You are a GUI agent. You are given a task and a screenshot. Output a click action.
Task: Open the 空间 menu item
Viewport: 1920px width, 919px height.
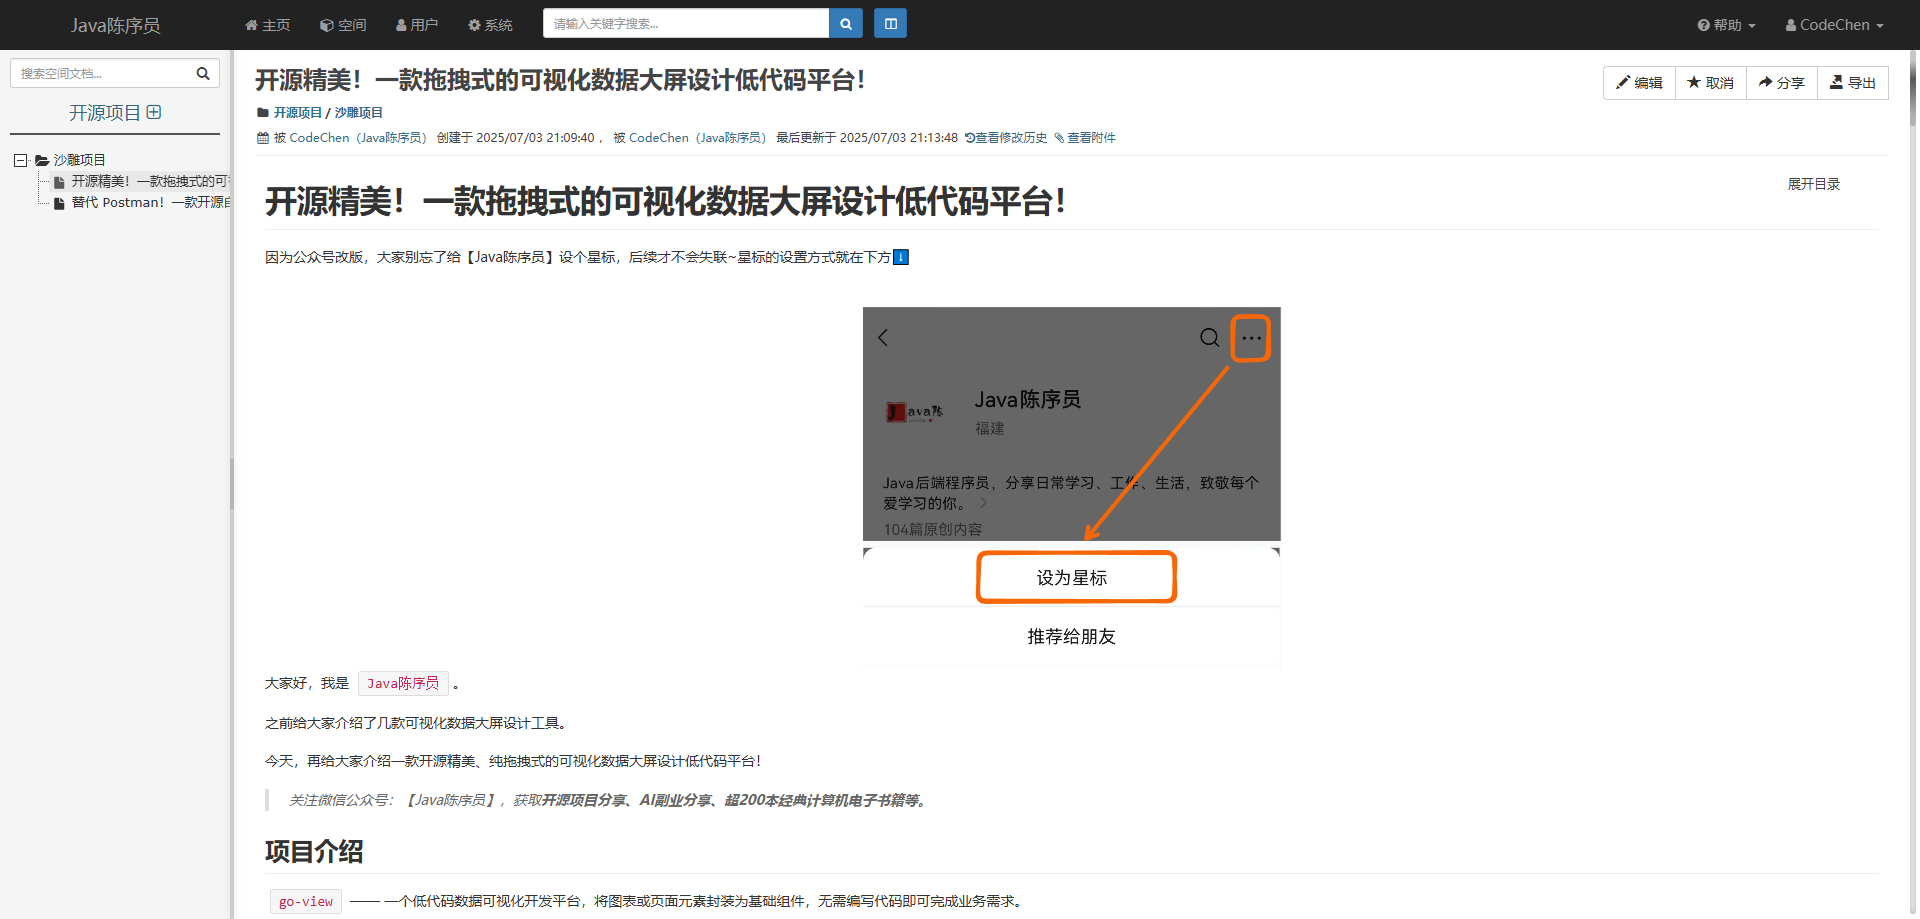point(343,25)
